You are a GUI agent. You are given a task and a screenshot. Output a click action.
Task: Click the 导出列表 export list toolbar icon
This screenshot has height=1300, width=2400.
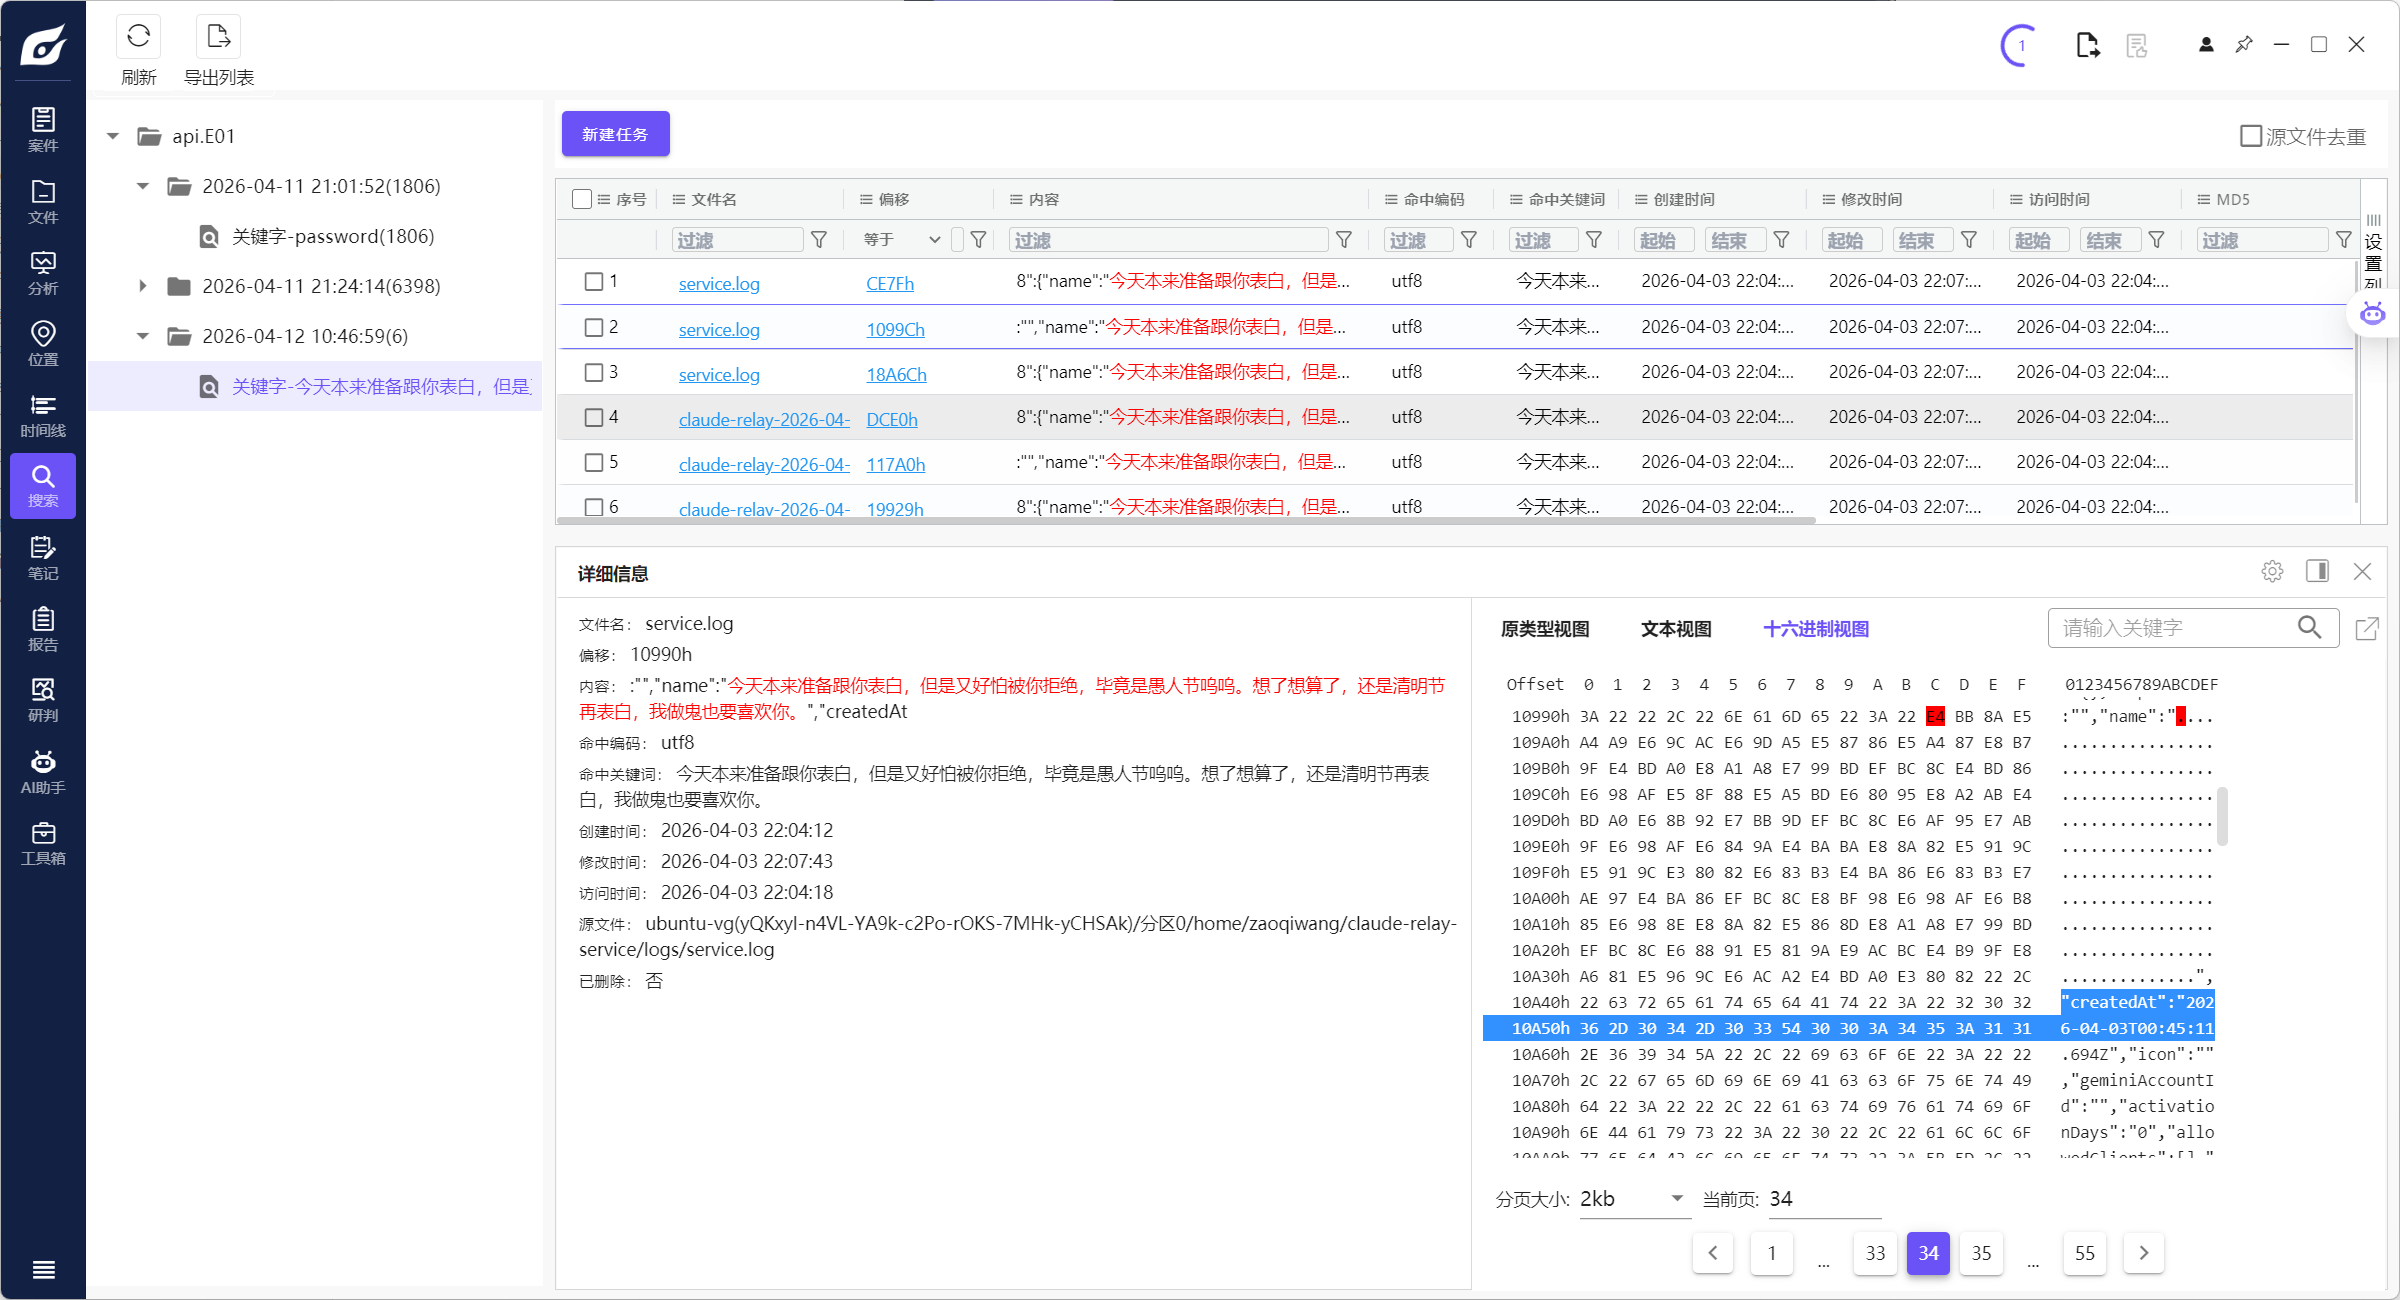click(x=218, y=38)
